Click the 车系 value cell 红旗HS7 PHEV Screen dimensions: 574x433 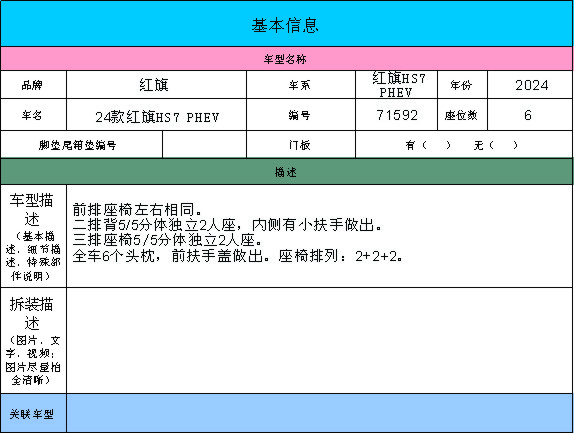(x=396, y=85)
